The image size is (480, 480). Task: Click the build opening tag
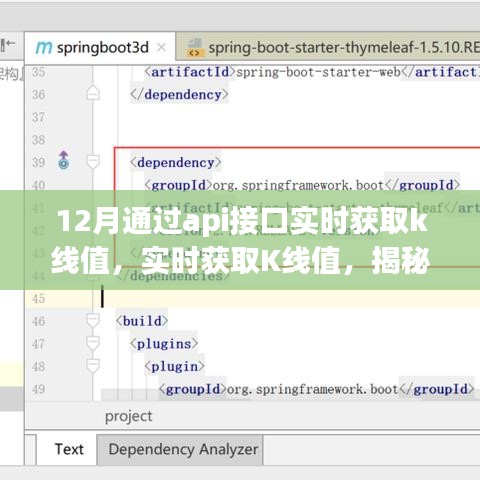142,321
